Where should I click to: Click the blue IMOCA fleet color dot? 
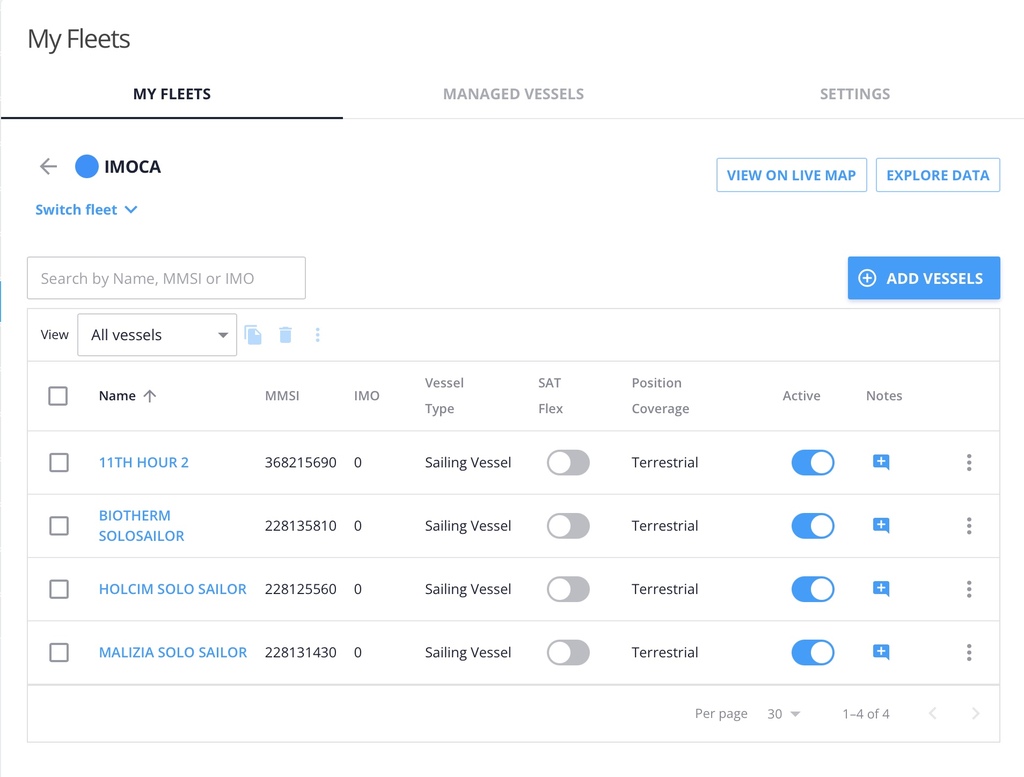[86, 166]
